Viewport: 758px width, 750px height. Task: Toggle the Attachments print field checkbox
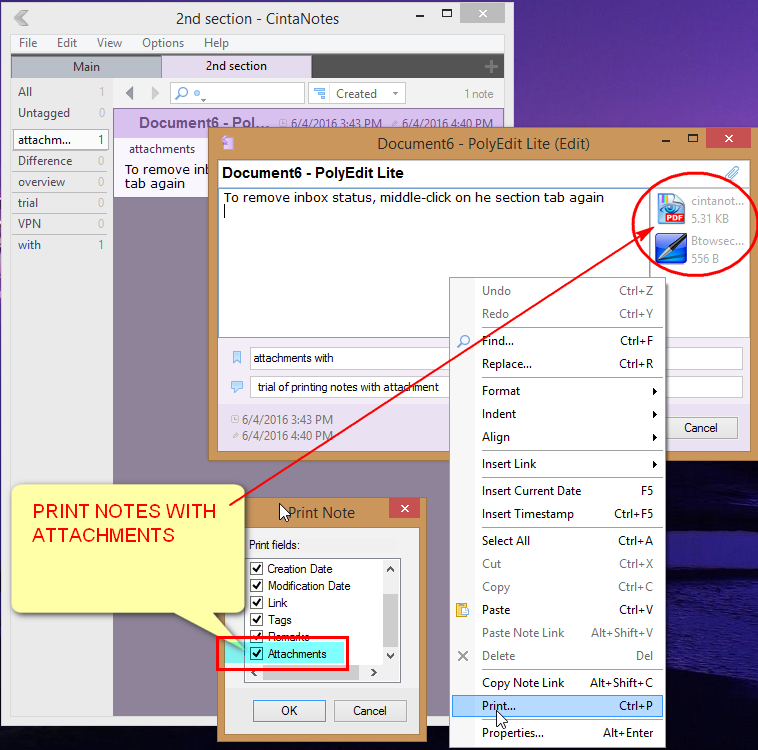(x=257, y=654)
